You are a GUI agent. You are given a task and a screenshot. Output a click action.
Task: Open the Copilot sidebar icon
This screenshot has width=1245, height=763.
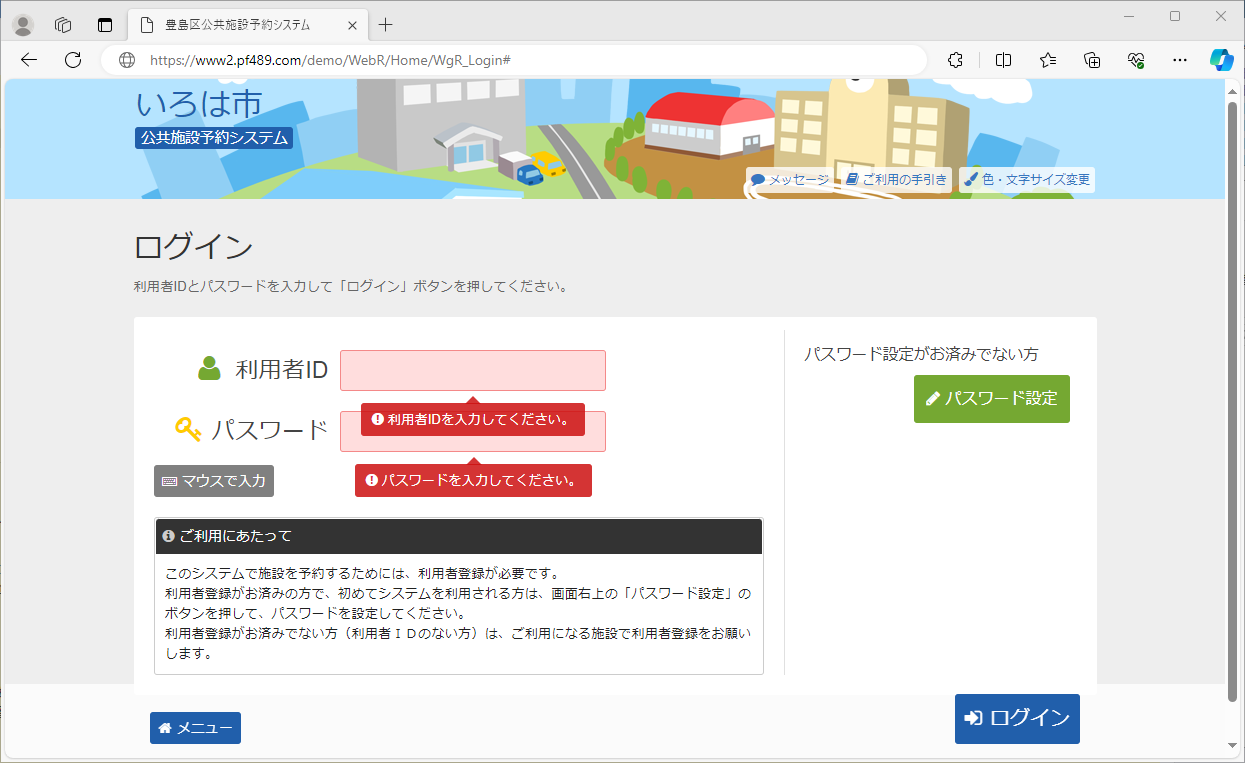tap(1221, 60)
